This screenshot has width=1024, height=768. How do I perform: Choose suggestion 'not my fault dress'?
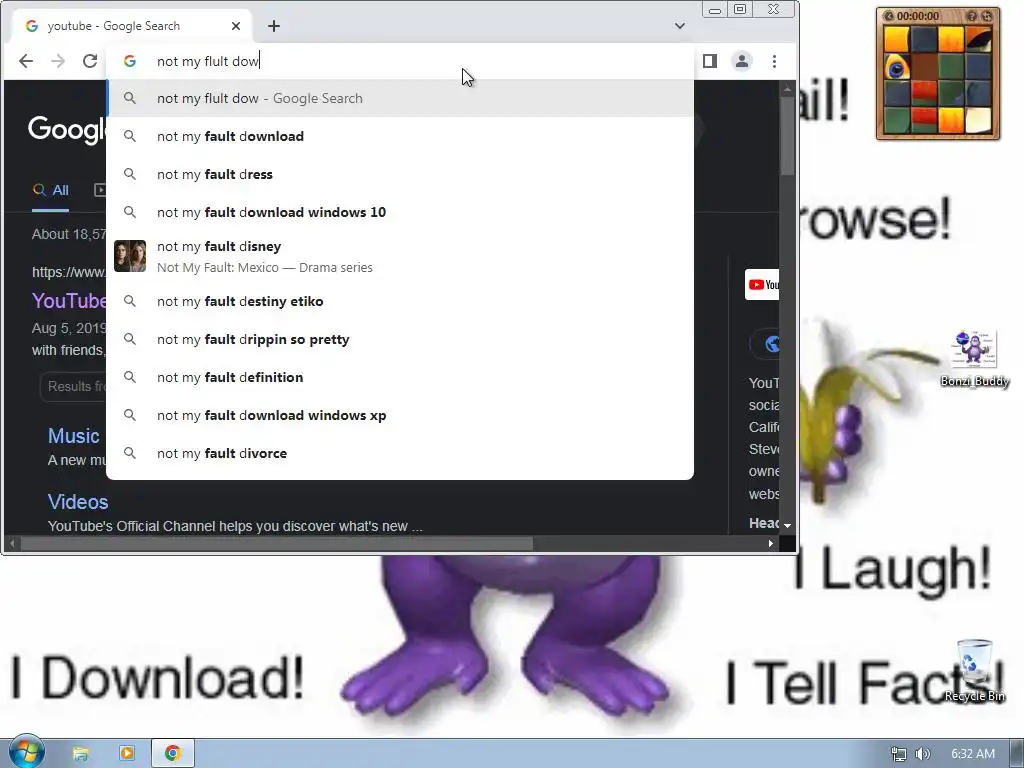point(400,174)
